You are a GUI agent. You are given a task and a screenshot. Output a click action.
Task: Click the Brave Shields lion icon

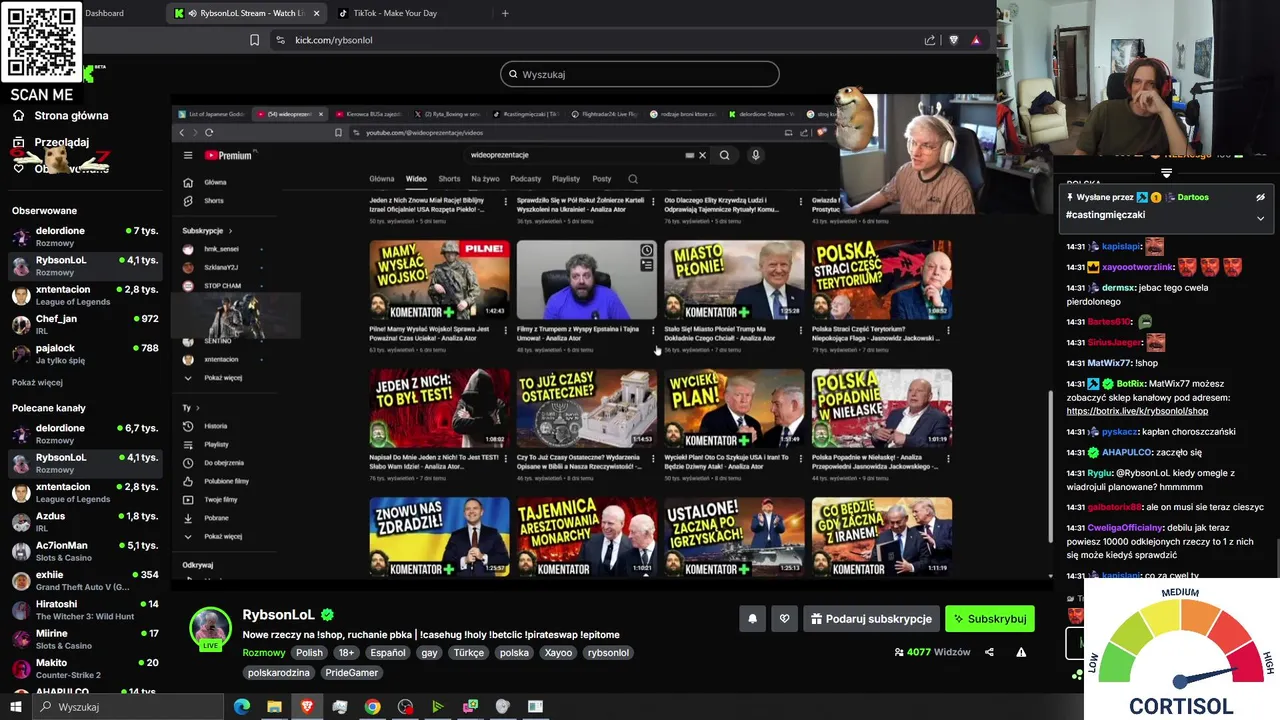click(x=953, y=40)
